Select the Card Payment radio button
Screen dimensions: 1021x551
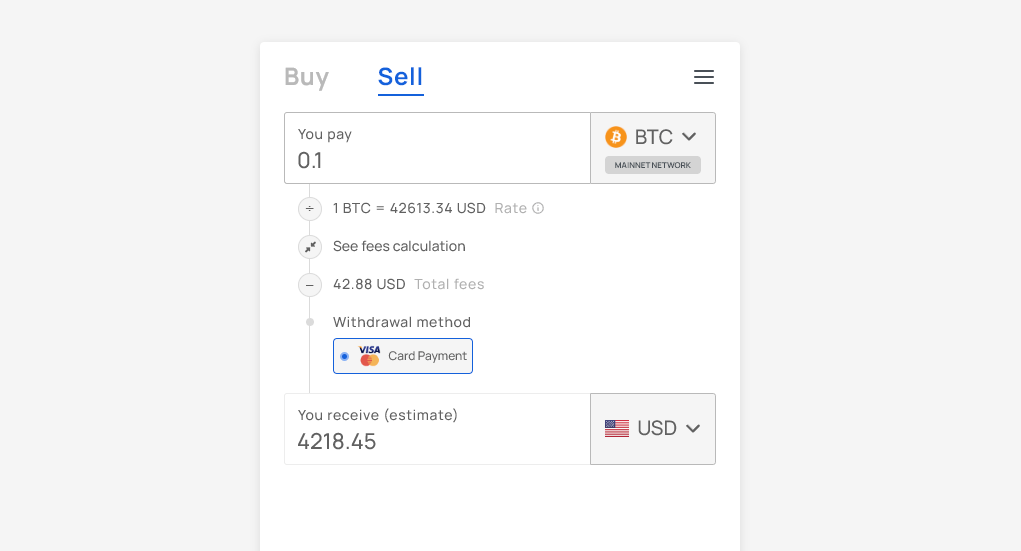345,356
